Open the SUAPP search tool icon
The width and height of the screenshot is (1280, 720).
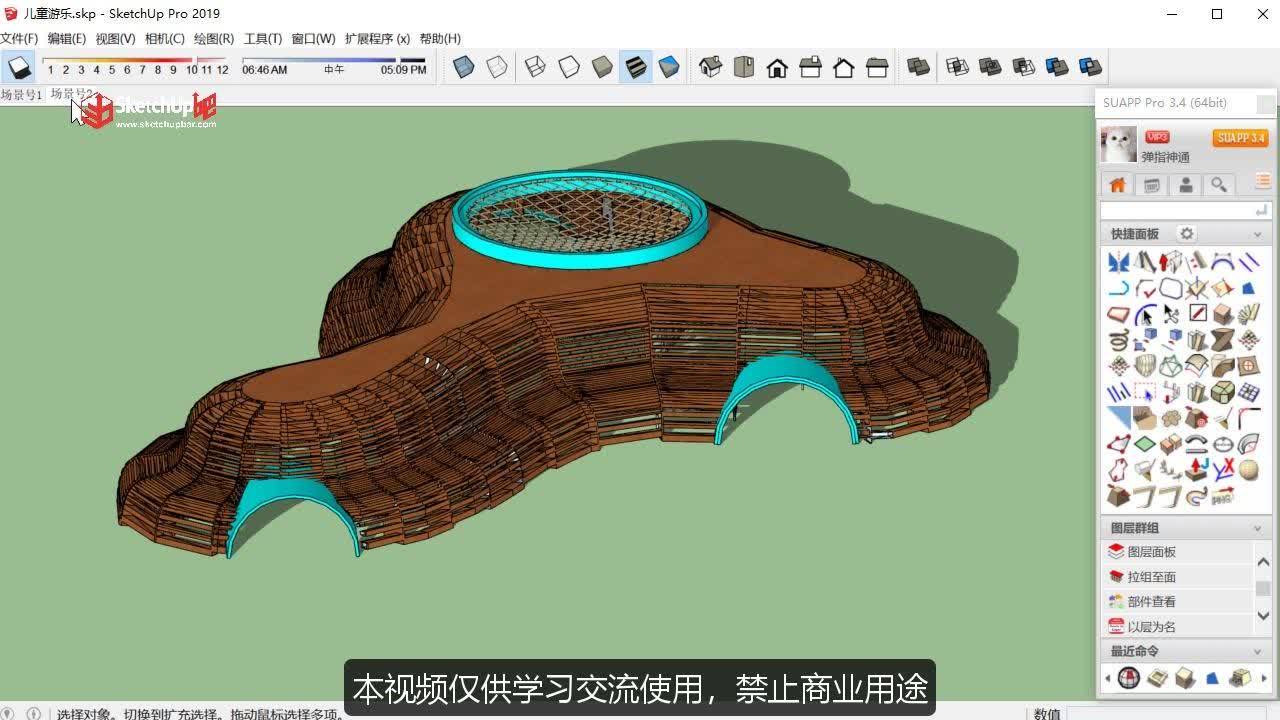1219,185
